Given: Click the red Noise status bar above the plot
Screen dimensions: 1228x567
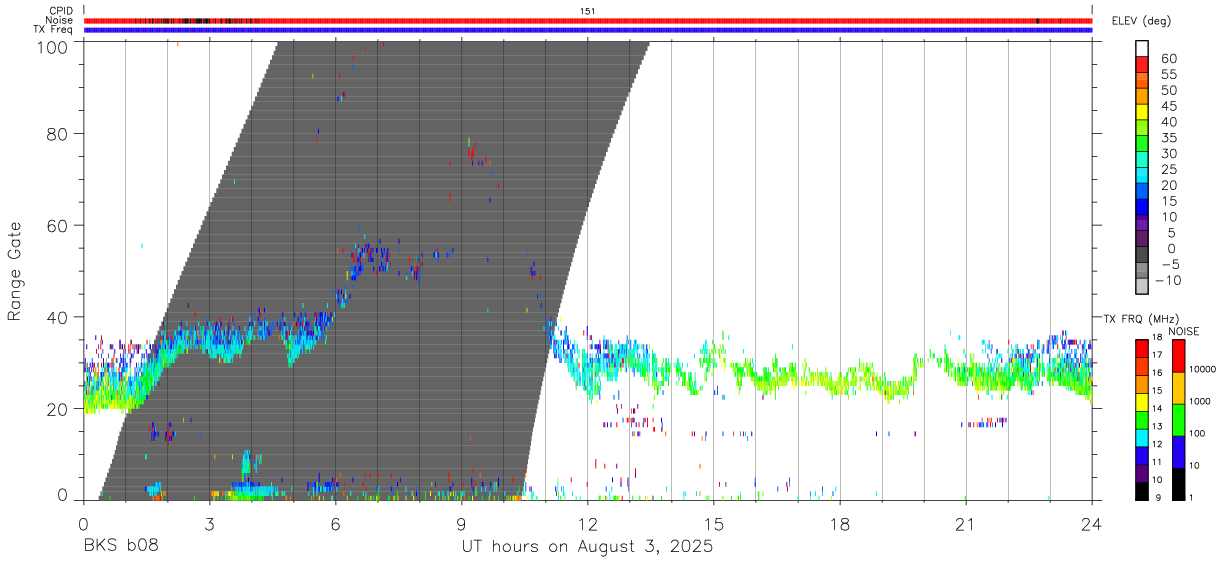Looking at the screenshot, I should (588, 20).
